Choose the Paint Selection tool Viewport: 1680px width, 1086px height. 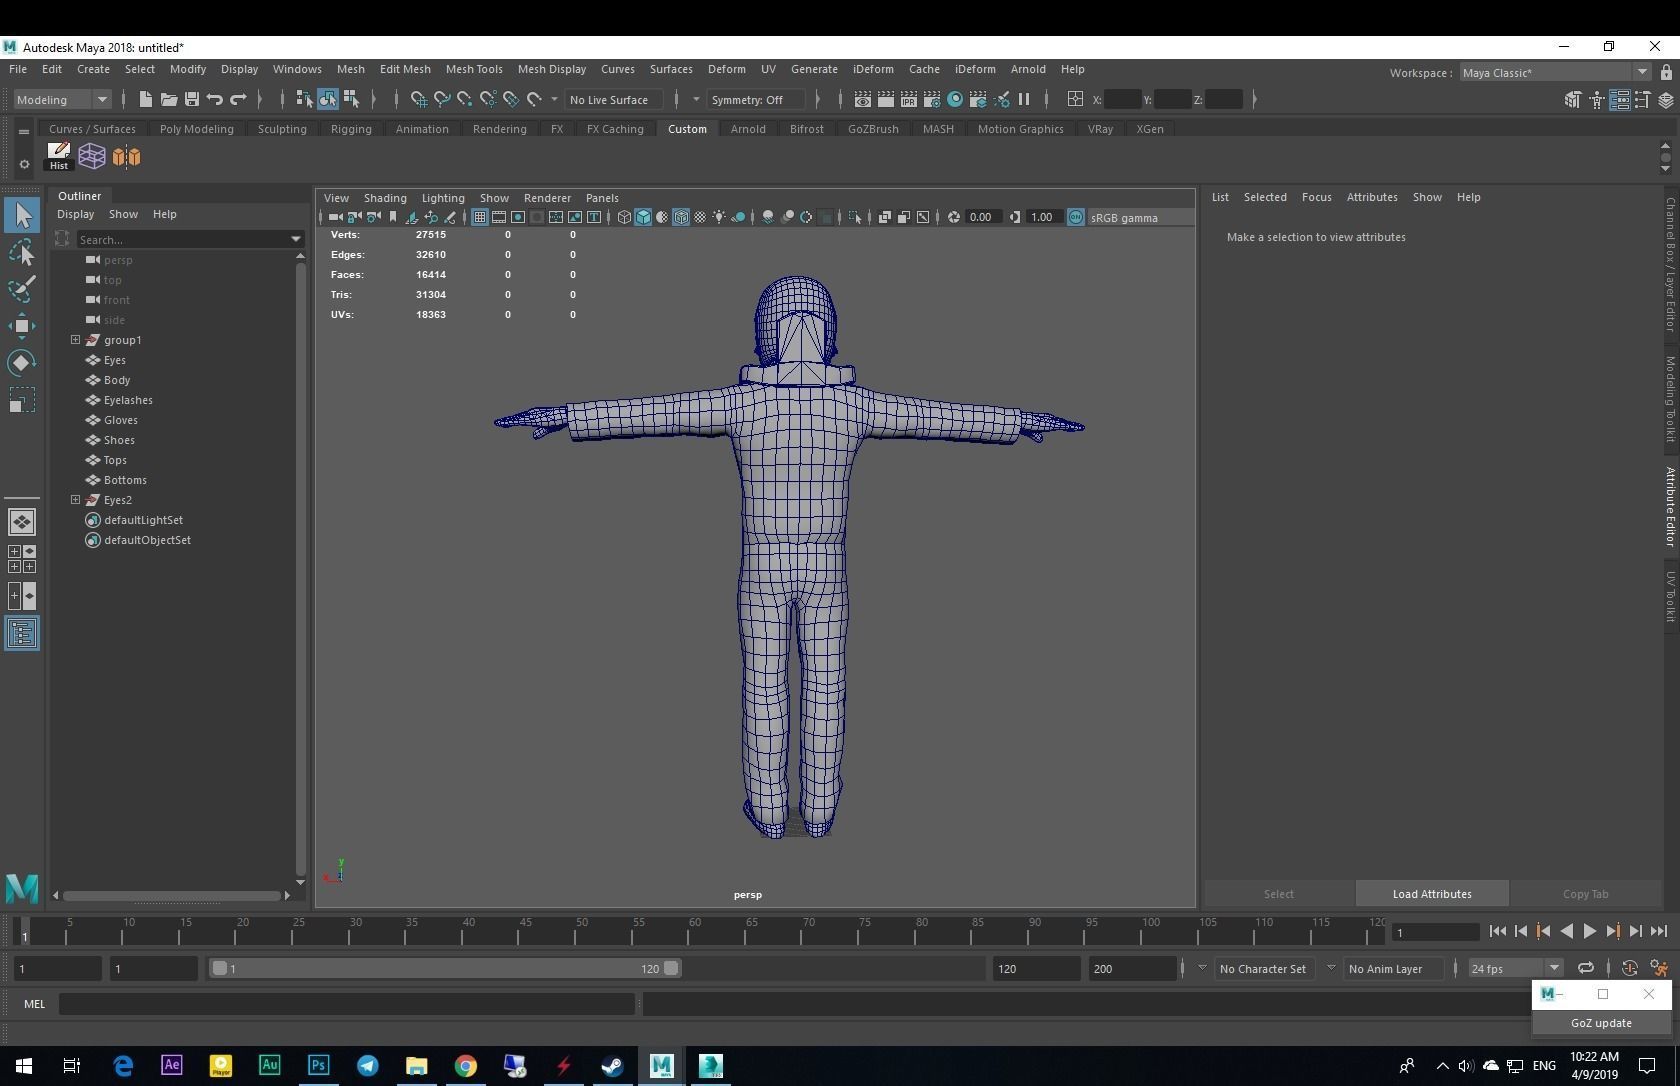pyautogui.click(x=22, y=289)
